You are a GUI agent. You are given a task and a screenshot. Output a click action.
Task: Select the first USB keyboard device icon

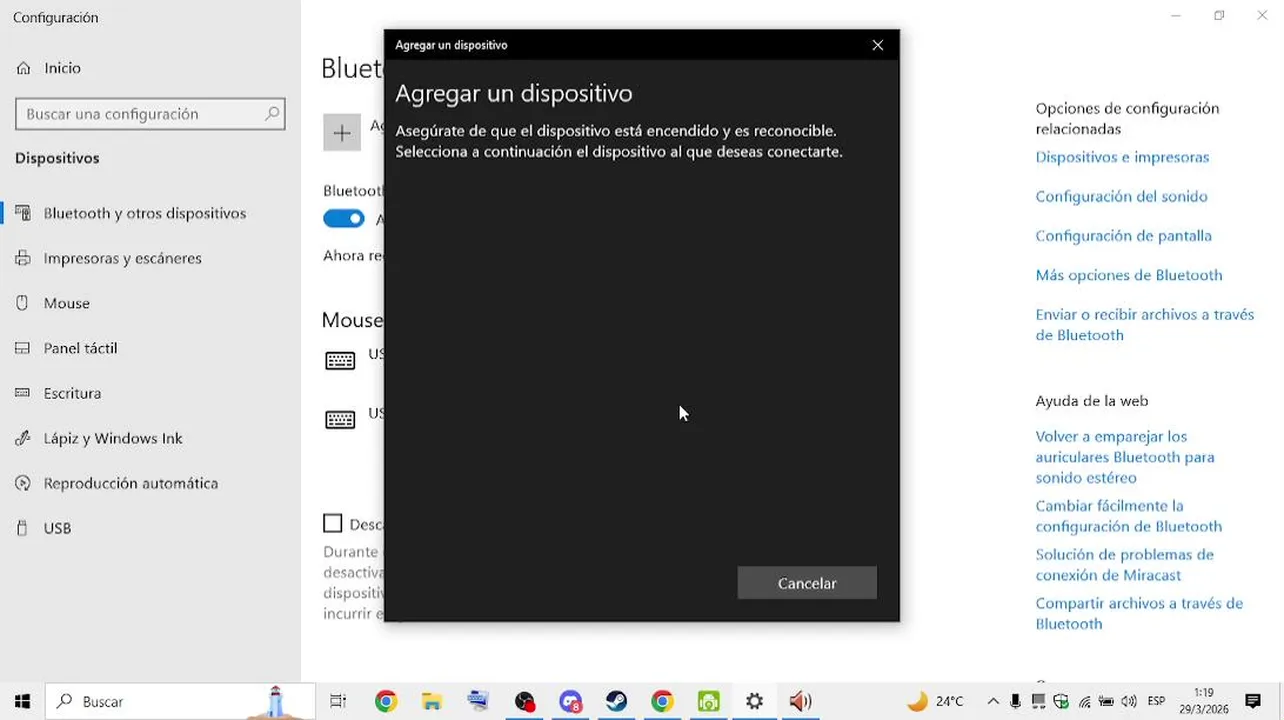click(340, 361)
